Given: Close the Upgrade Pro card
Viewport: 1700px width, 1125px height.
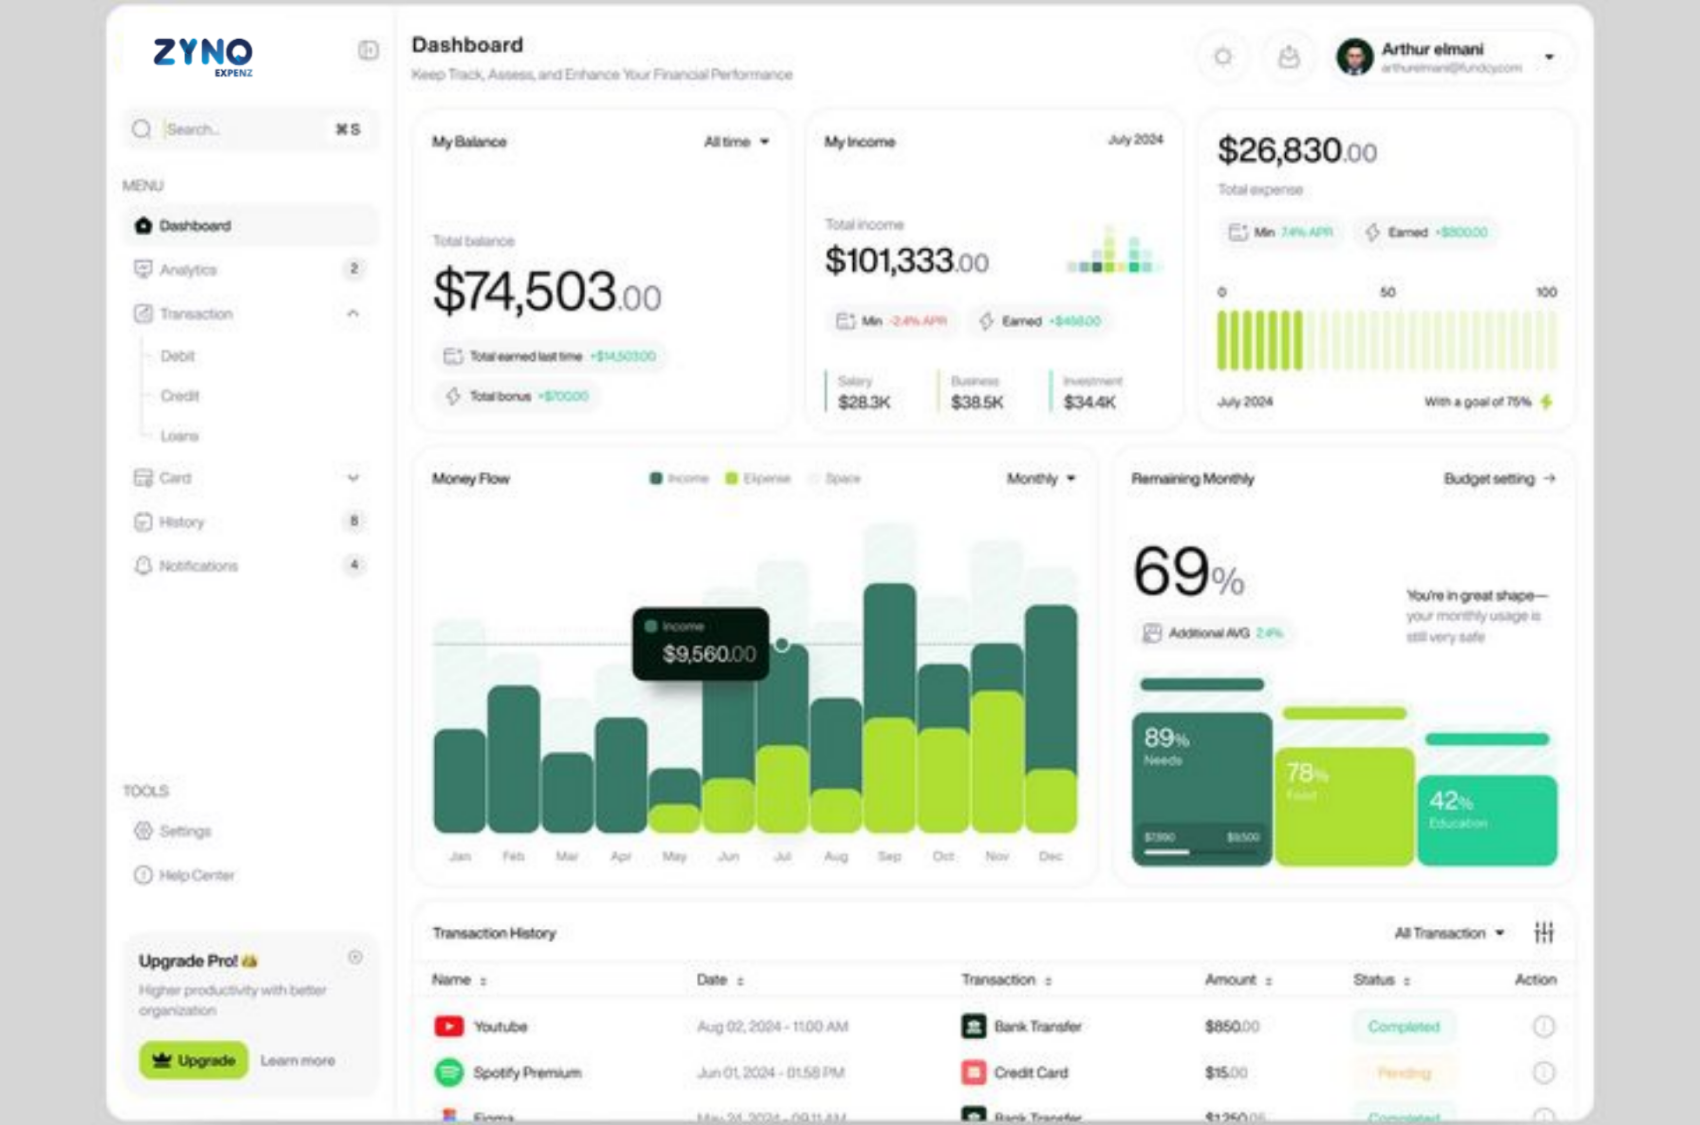Looking at the screenshot, I should coord(355,957).
